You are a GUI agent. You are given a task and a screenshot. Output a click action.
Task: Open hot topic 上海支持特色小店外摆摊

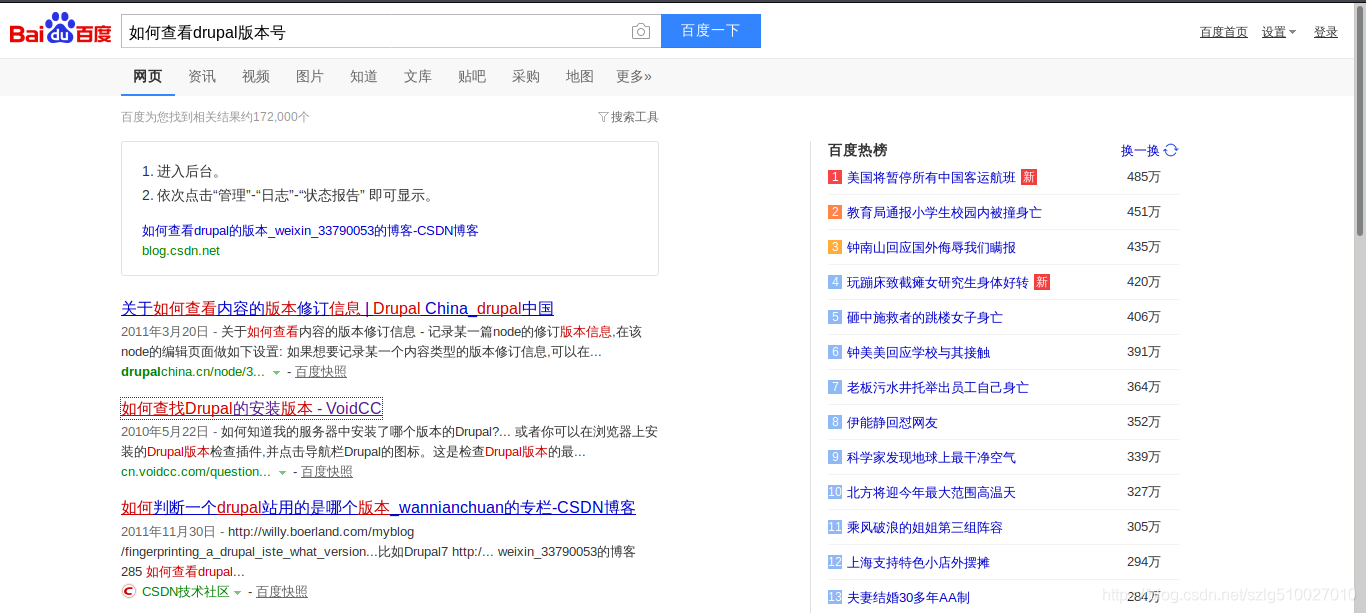(x=918, y=562)
